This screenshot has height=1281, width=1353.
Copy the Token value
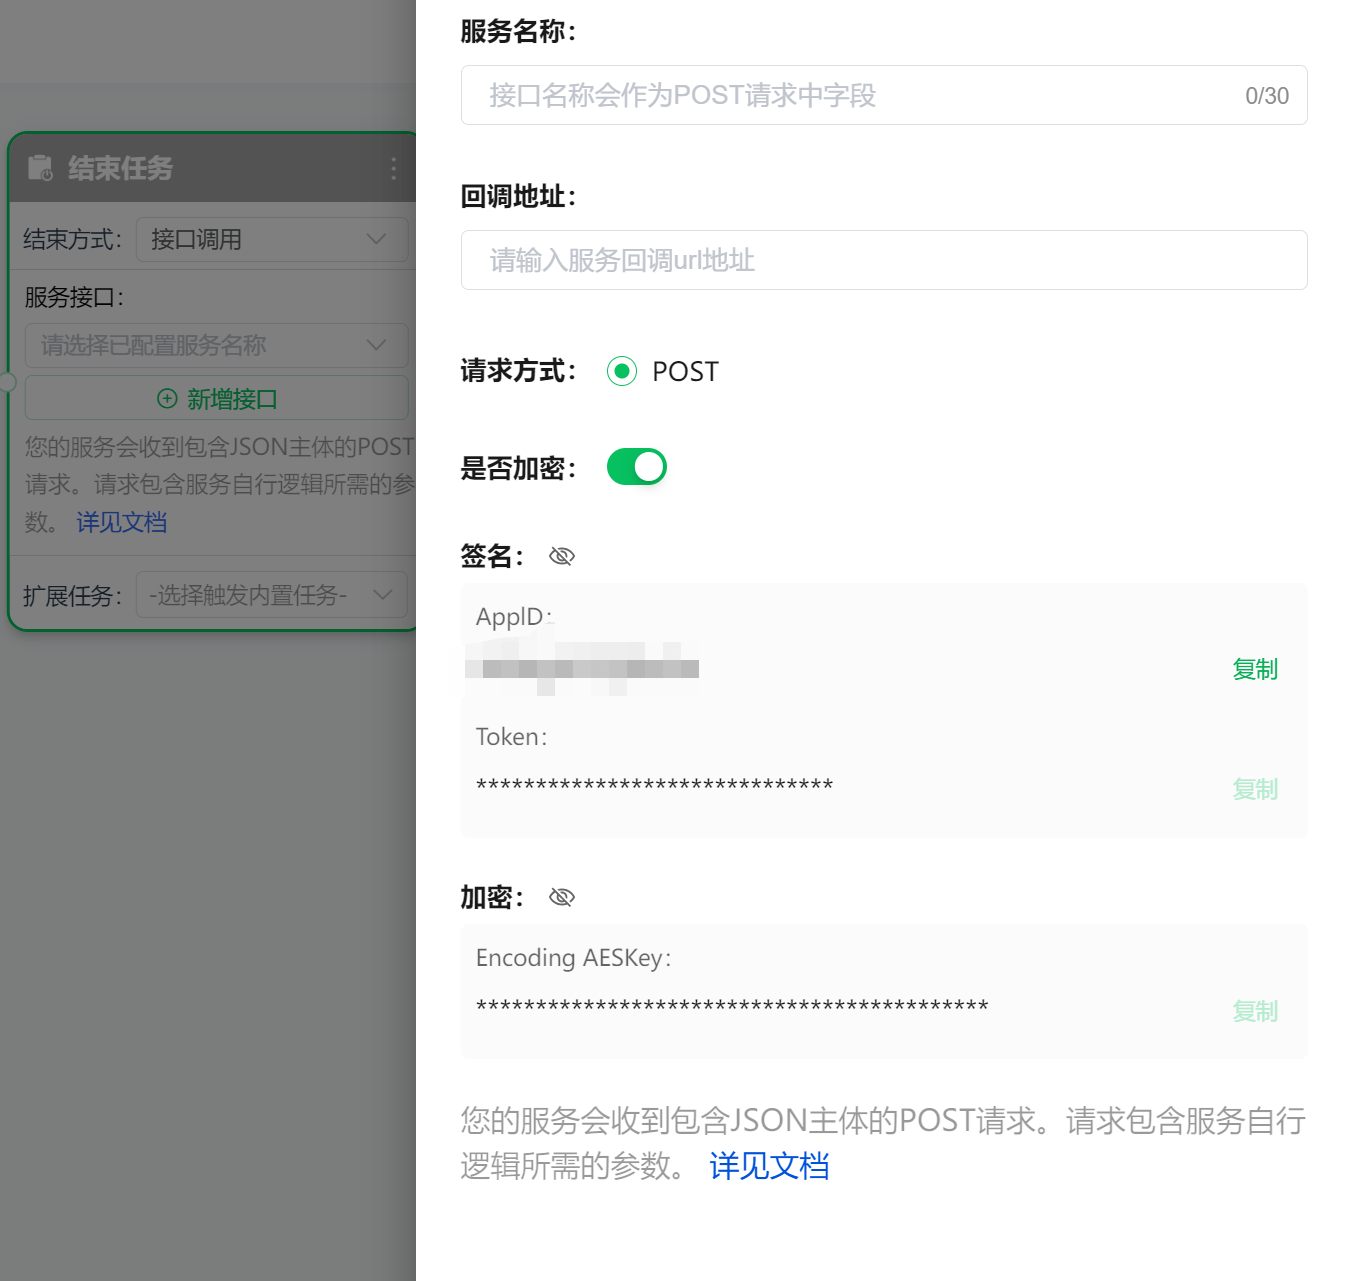1254,789
